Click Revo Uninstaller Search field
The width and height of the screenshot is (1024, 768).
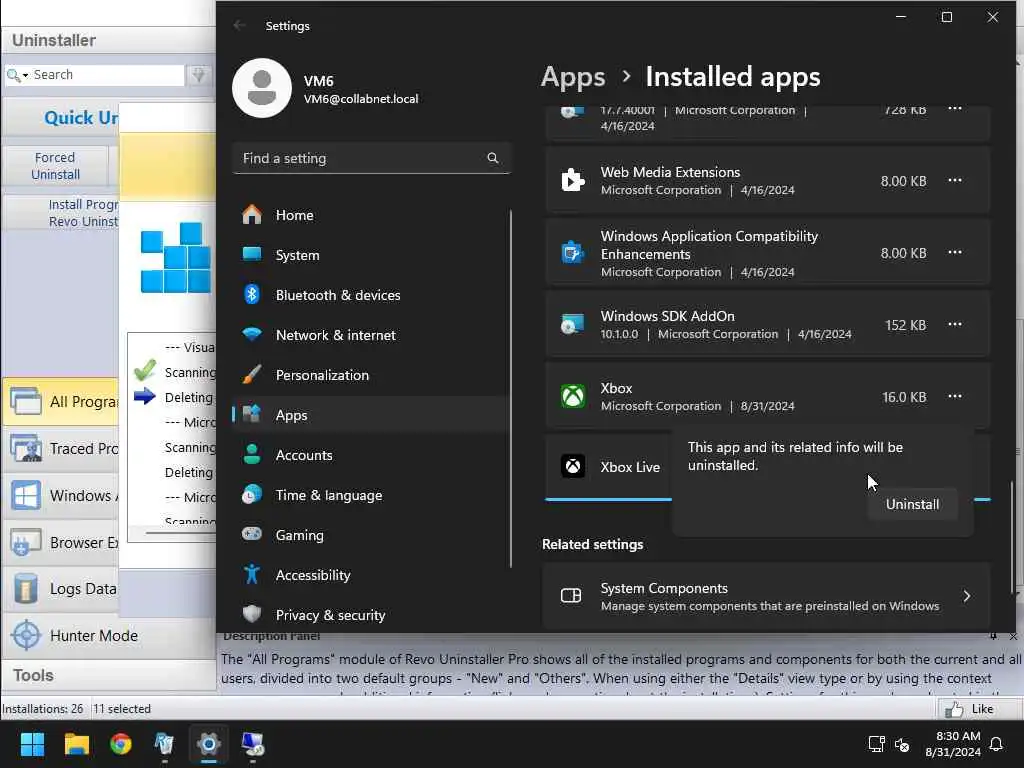point(108,75)
